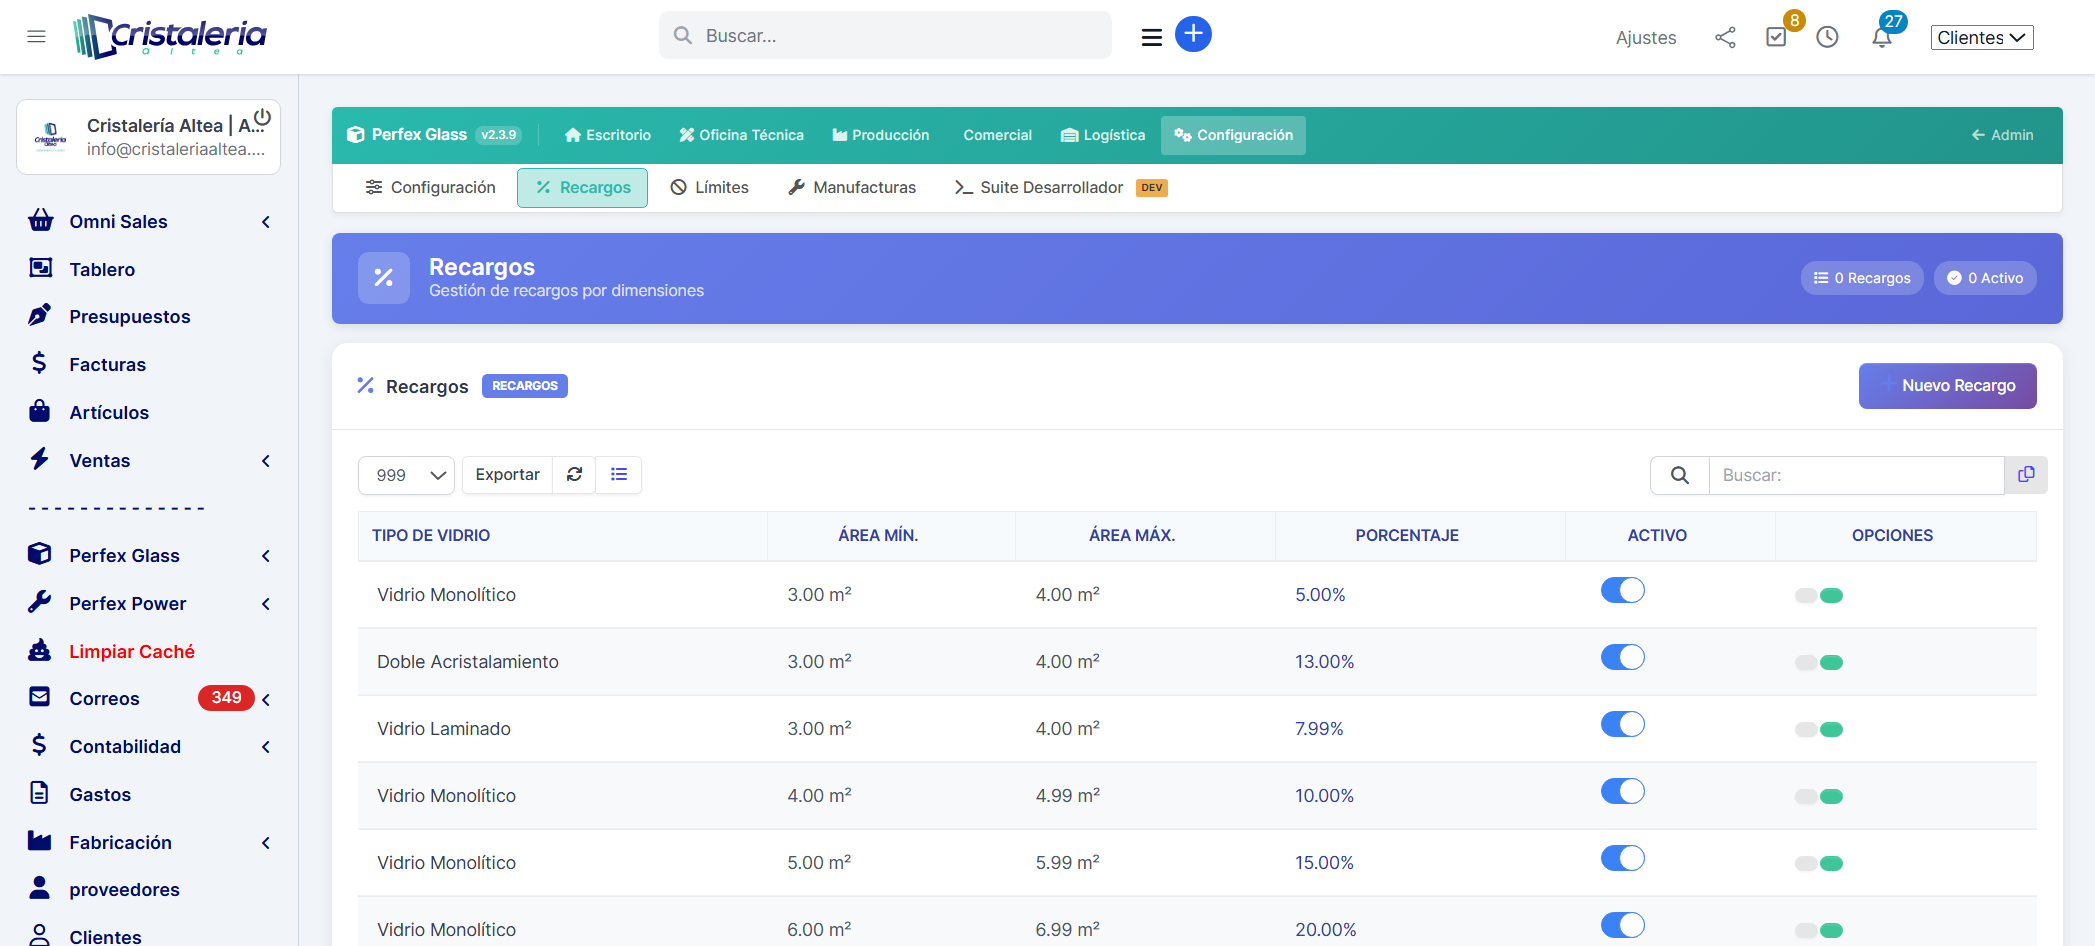Click the blue plus quick-create button
This screenshot has height=946, width=2095.
click(1192, 34)
